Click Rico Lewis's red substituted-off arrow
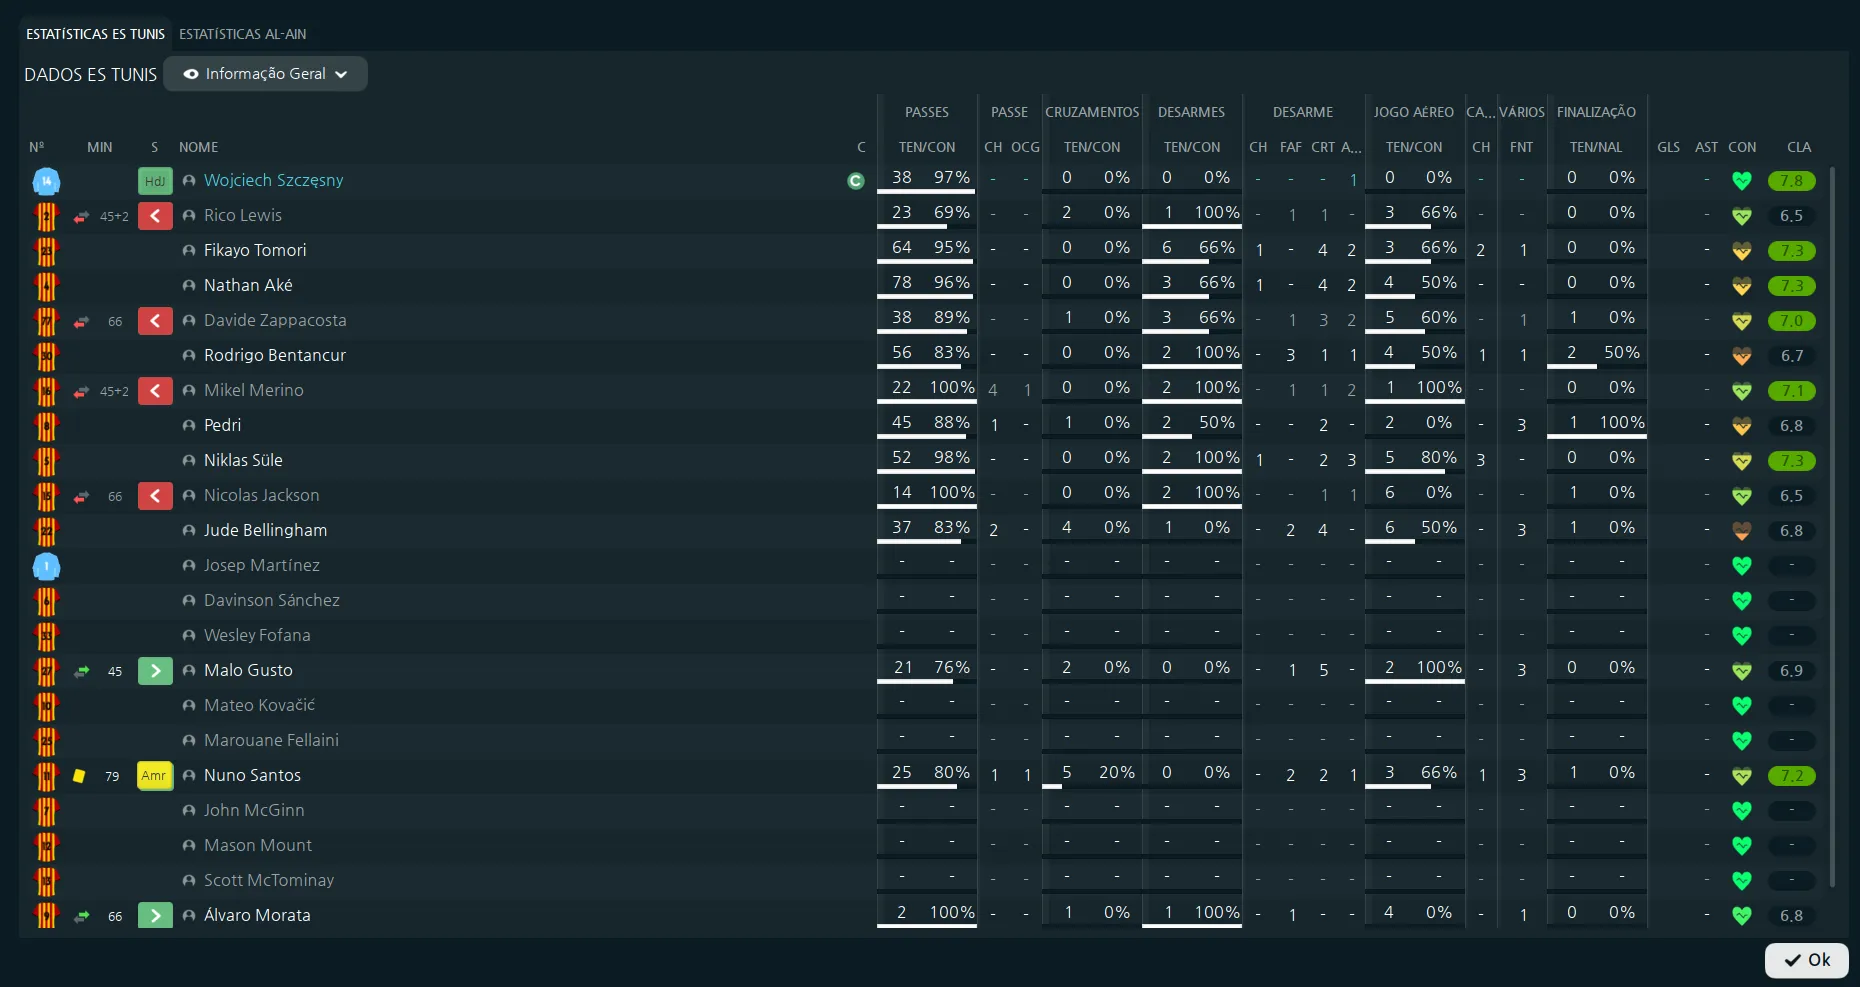 [155, 216]
